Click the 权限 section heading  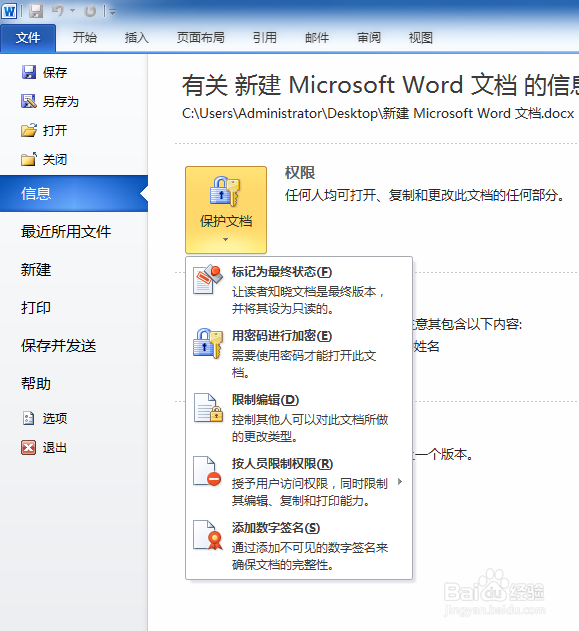[x=300, y=173]
